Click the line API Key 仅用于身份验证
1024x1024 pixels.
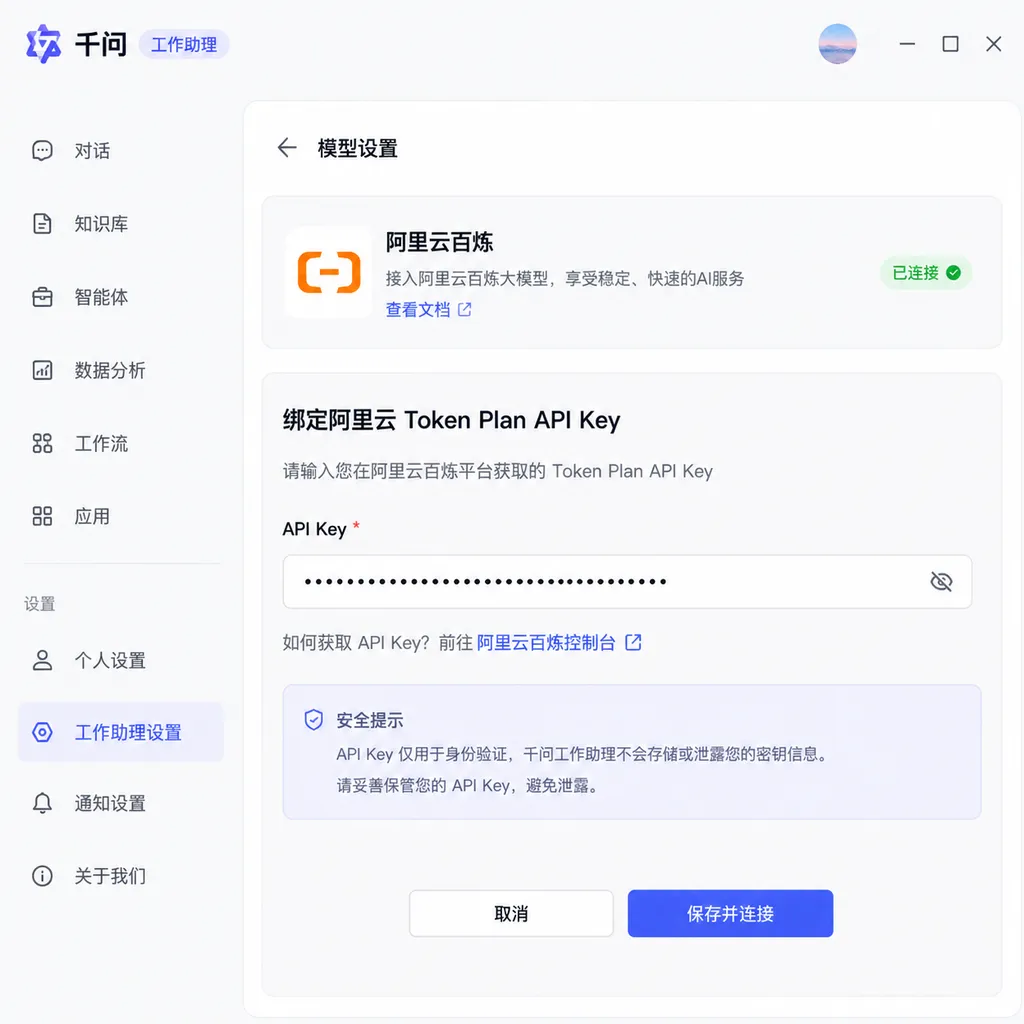pyautogui.click(x=583, y=754)
